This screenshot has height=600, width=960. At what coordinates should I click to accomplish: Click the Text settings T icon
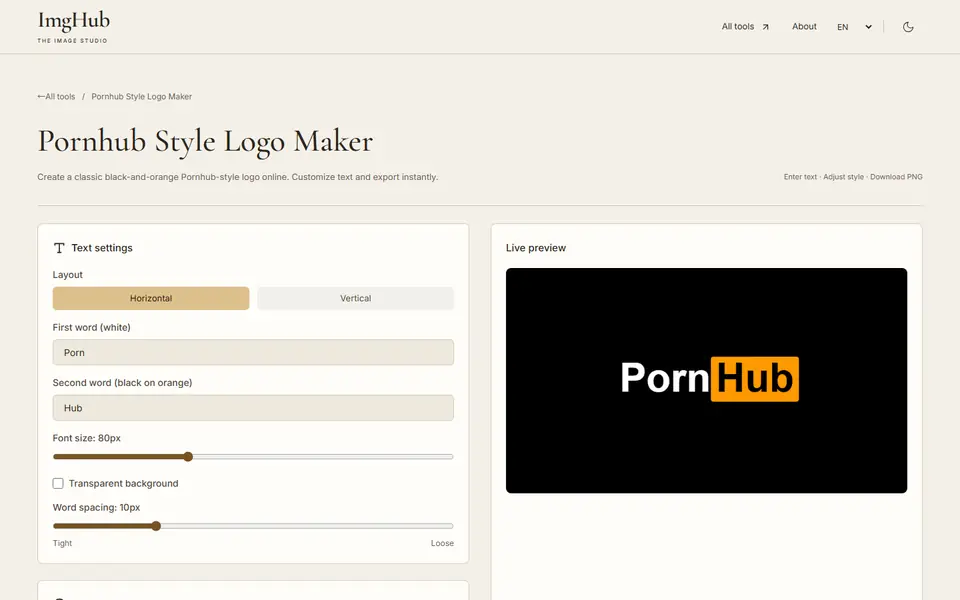point(59,248)
